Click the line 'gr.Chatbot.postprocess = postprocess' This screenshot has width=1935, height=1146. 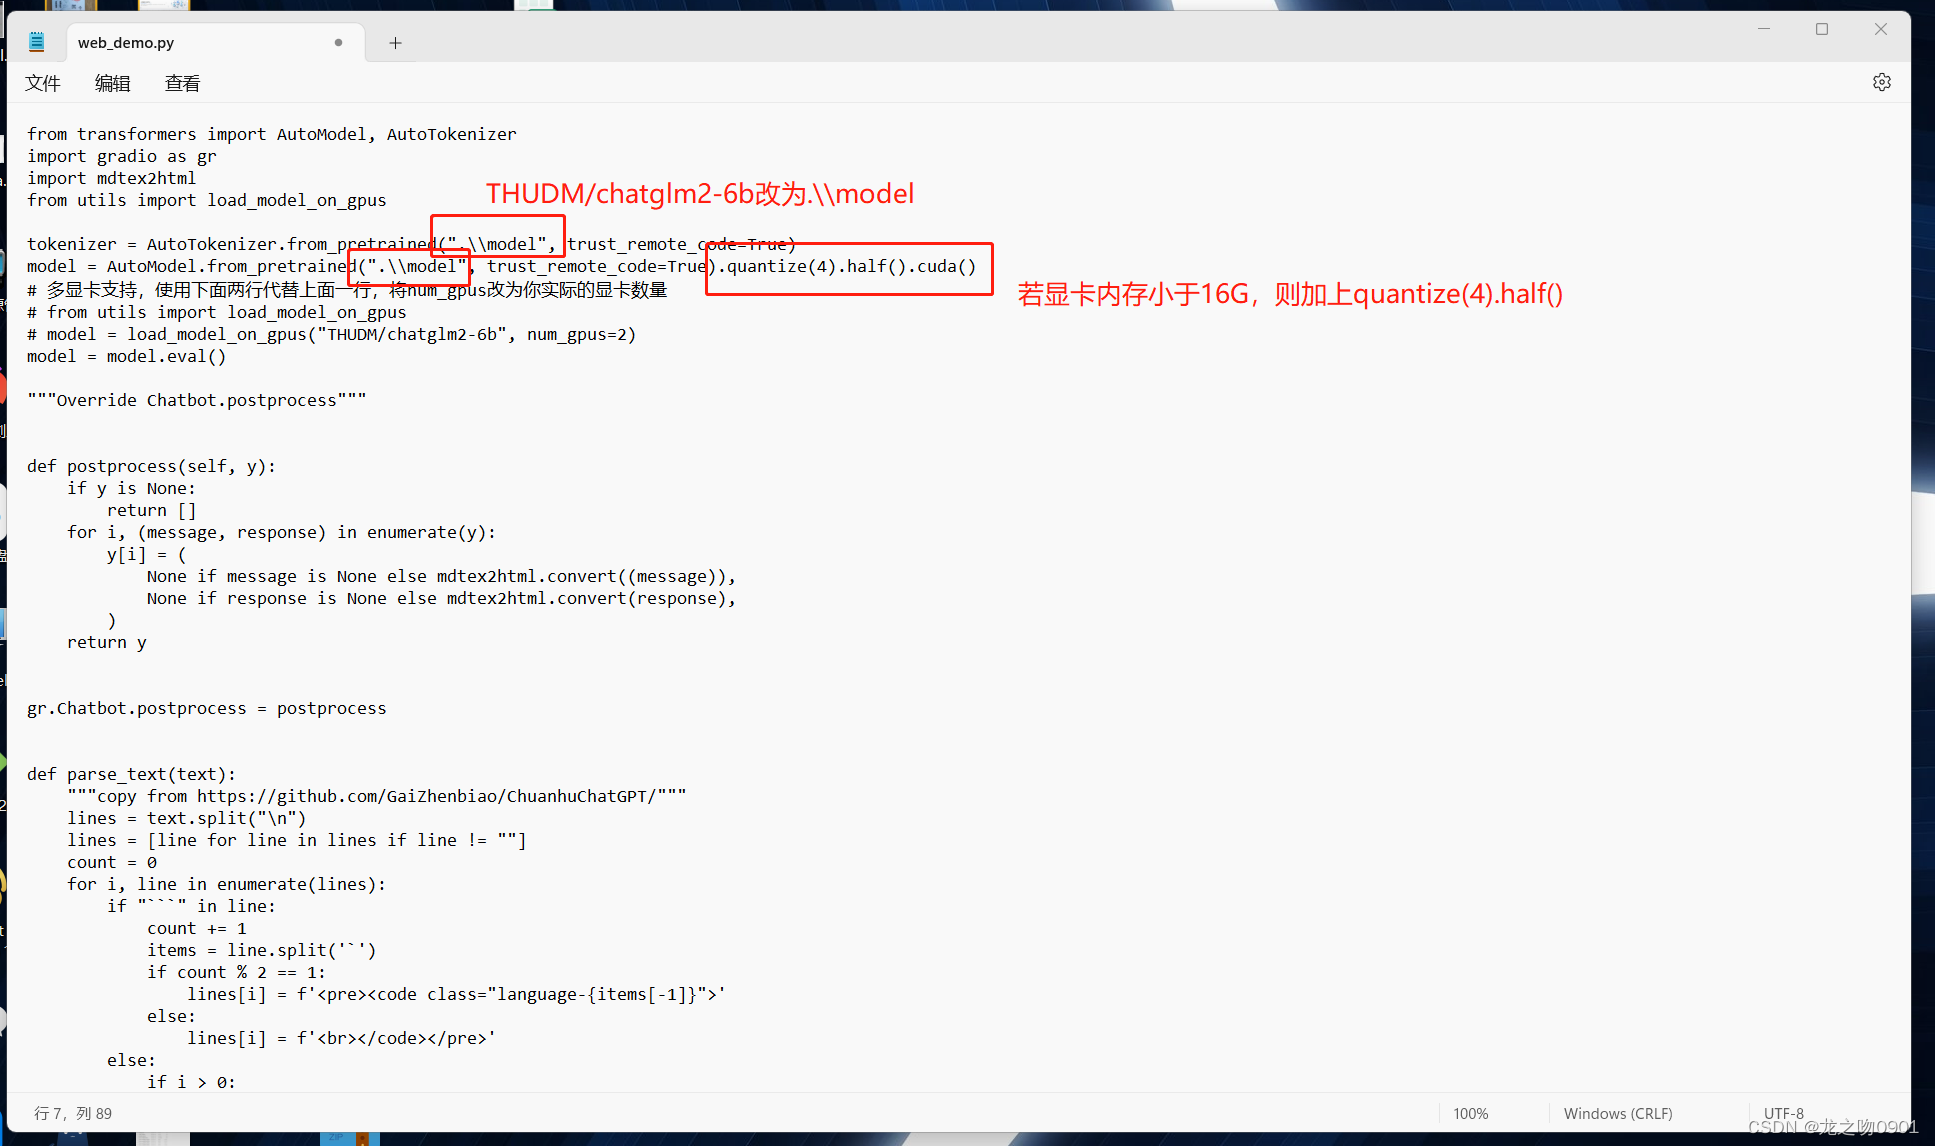tap(206, 708)
